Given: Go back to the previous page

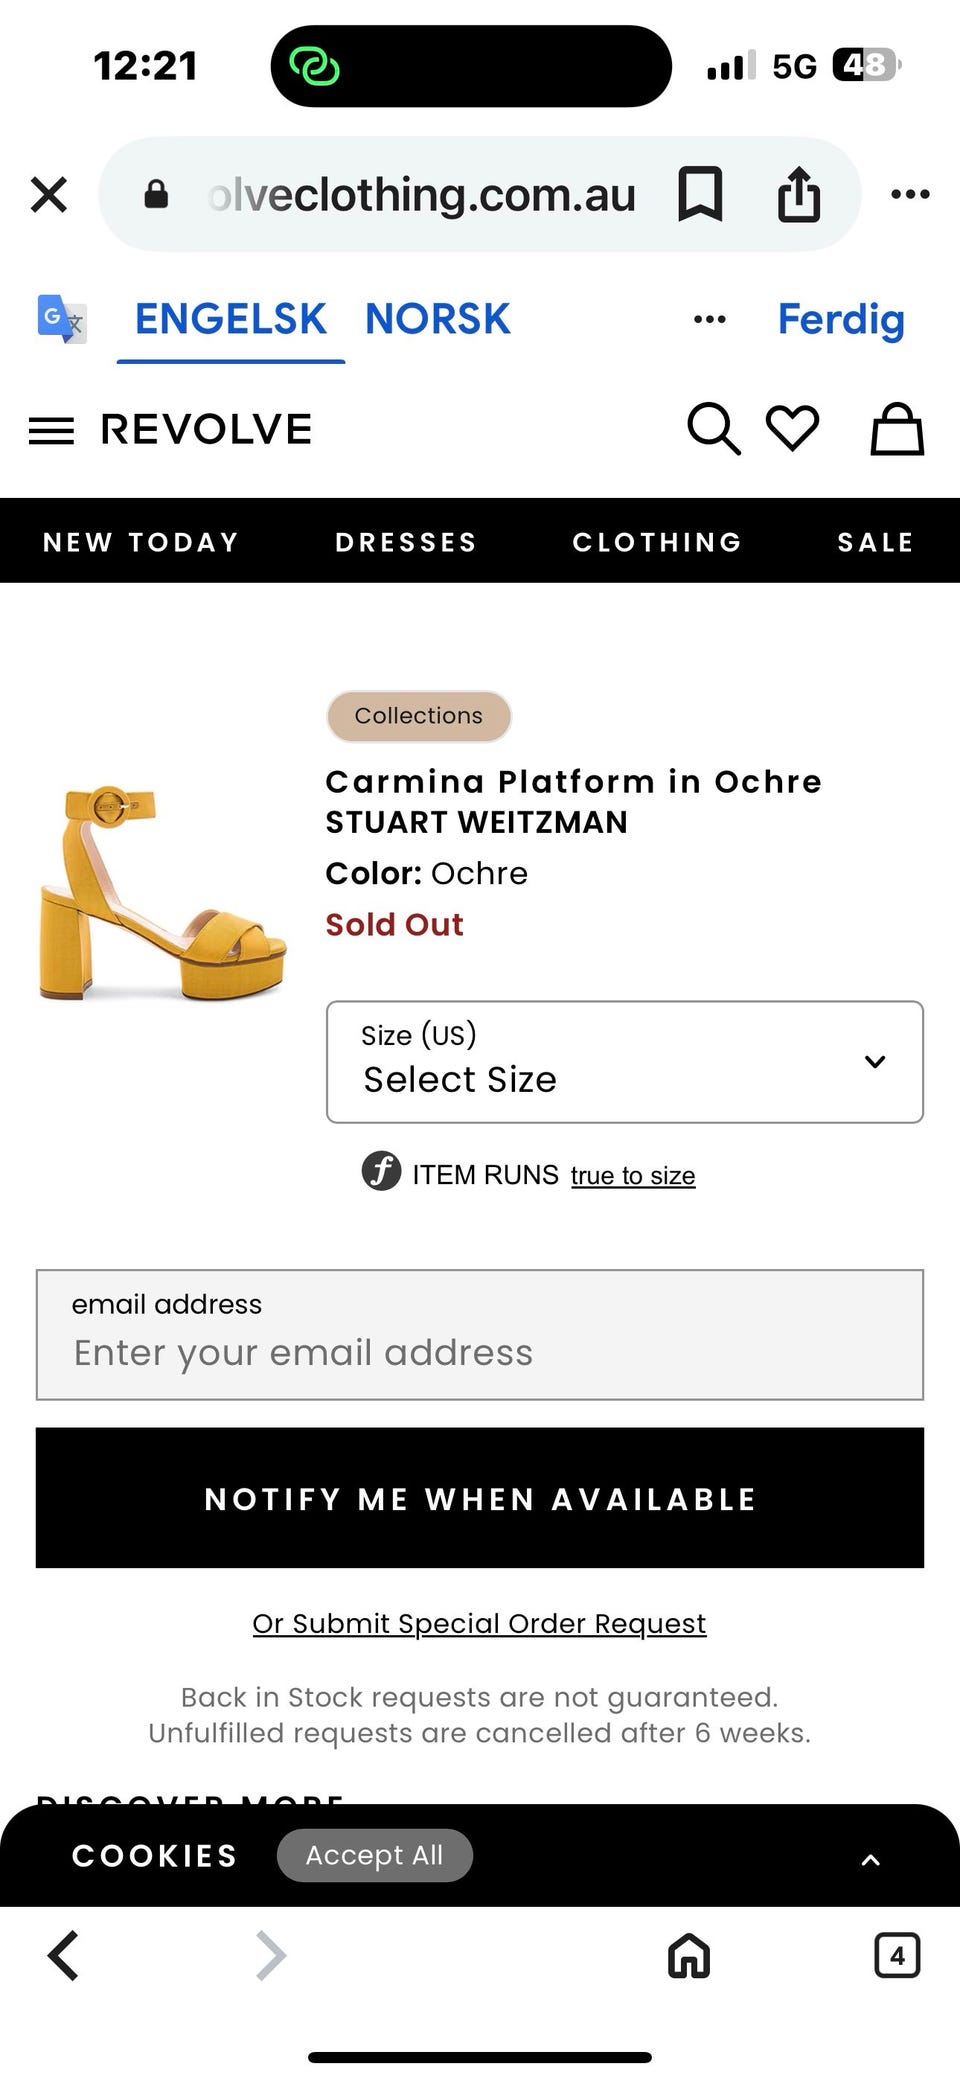Looking at the screenshot, I should (x=64, y=1955).
